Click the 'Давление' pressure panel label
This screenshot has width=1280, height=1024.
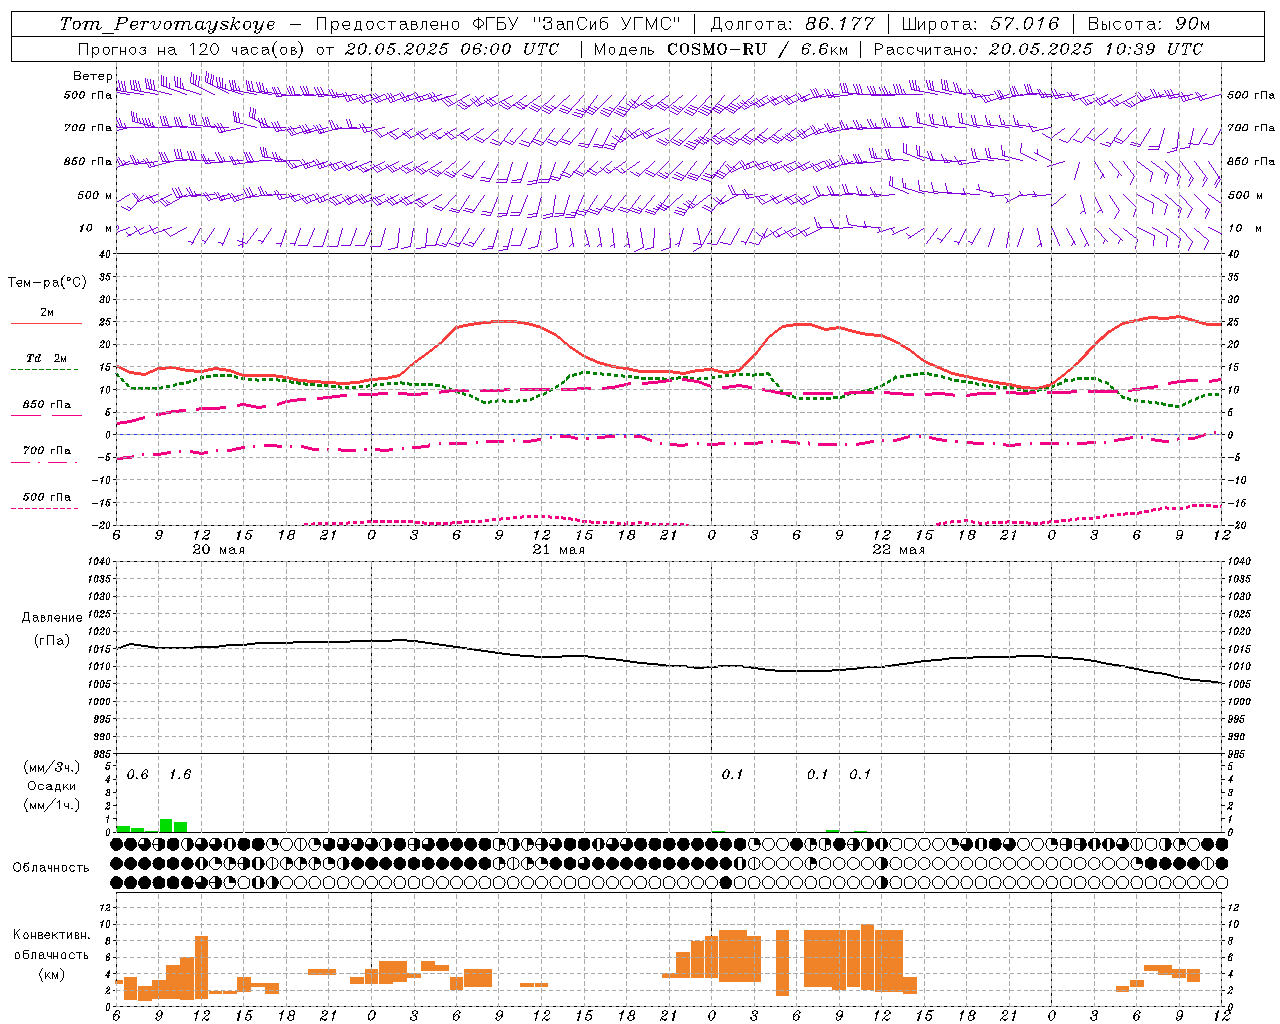[52, 618]
